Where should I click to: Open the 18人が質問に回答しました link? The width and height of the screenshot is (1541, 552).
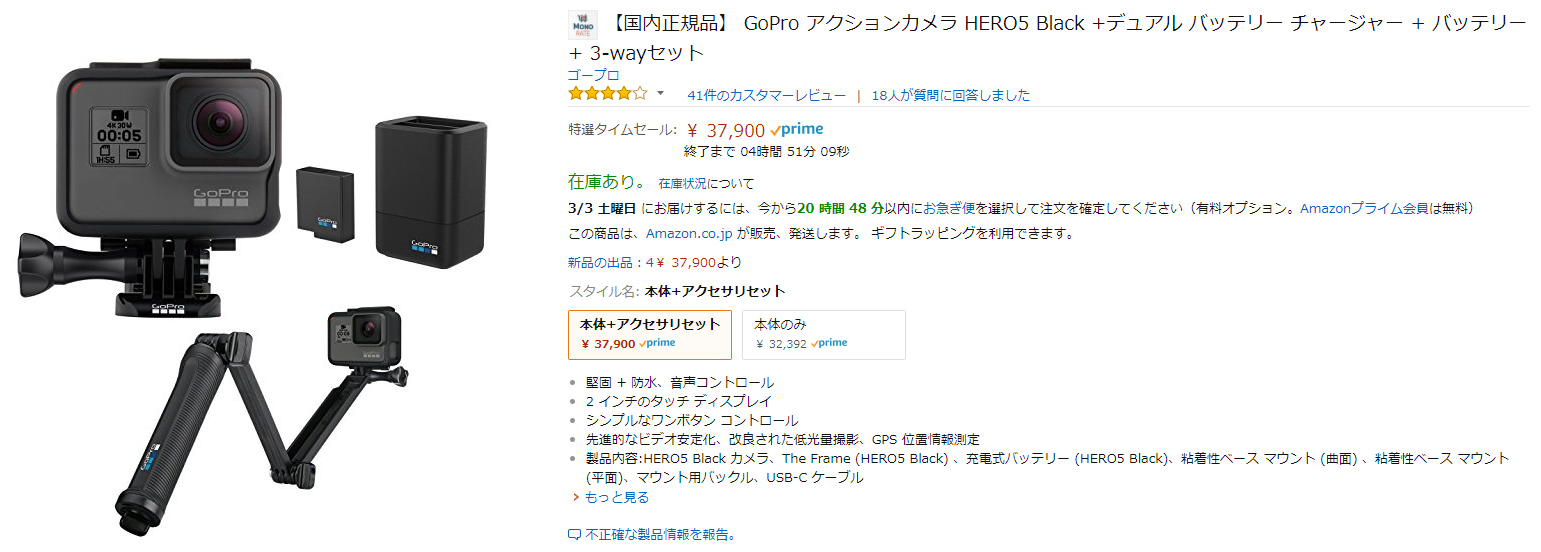coord(950,96)
